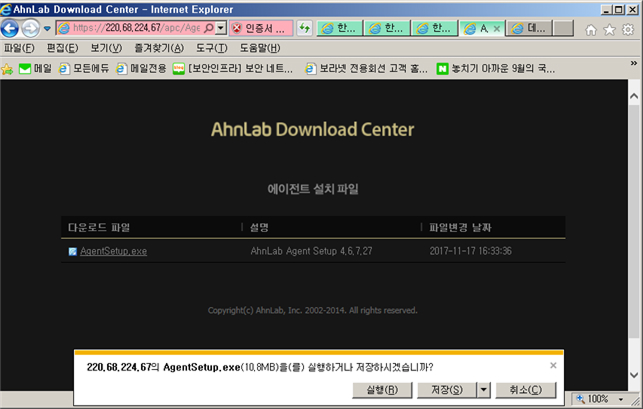Expand the save options dropdown arrow
This screenshot has height=409, width=643.
484,390
